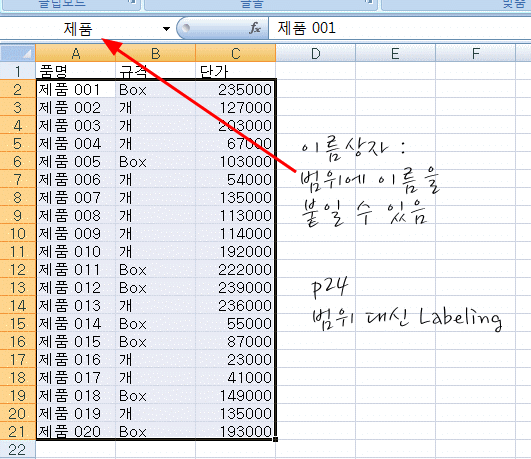
Task: Click cell 제품 010
Action: (x=76, y=251)
